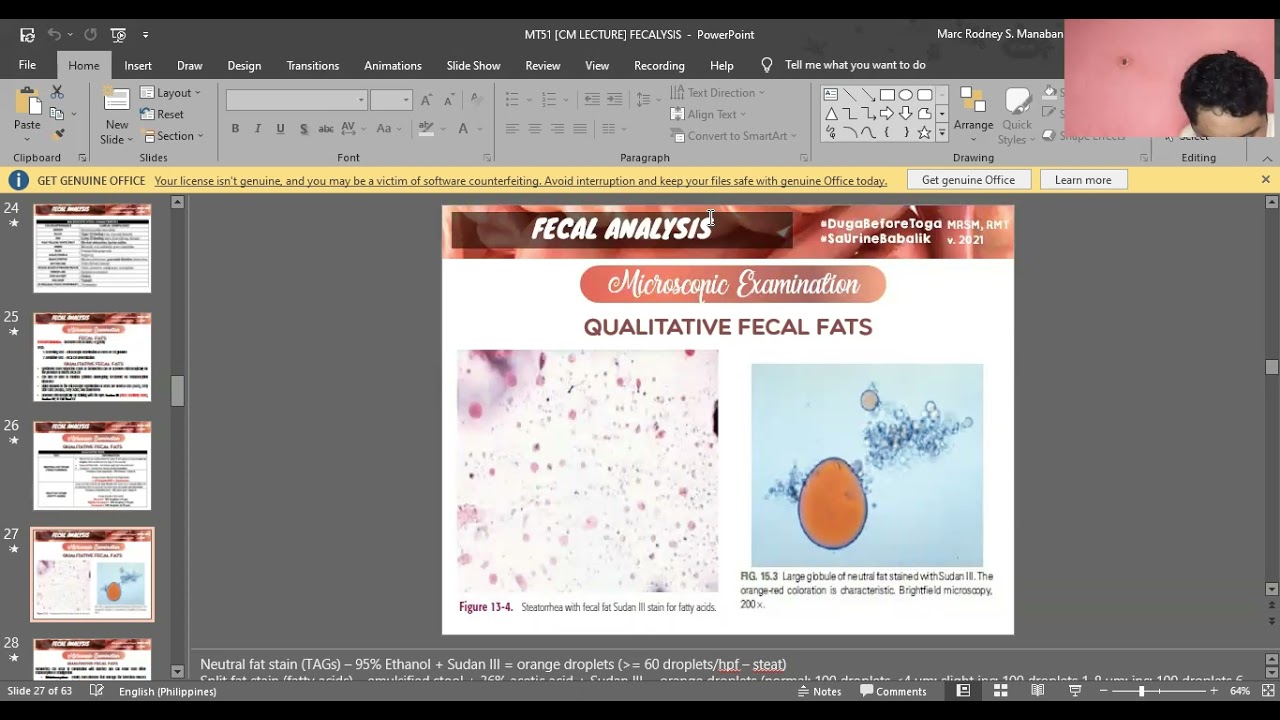The height and width of the screenshot is (720, 1280).
Task: Pick the five-point star shape in gallery
Action: (925, 133)
